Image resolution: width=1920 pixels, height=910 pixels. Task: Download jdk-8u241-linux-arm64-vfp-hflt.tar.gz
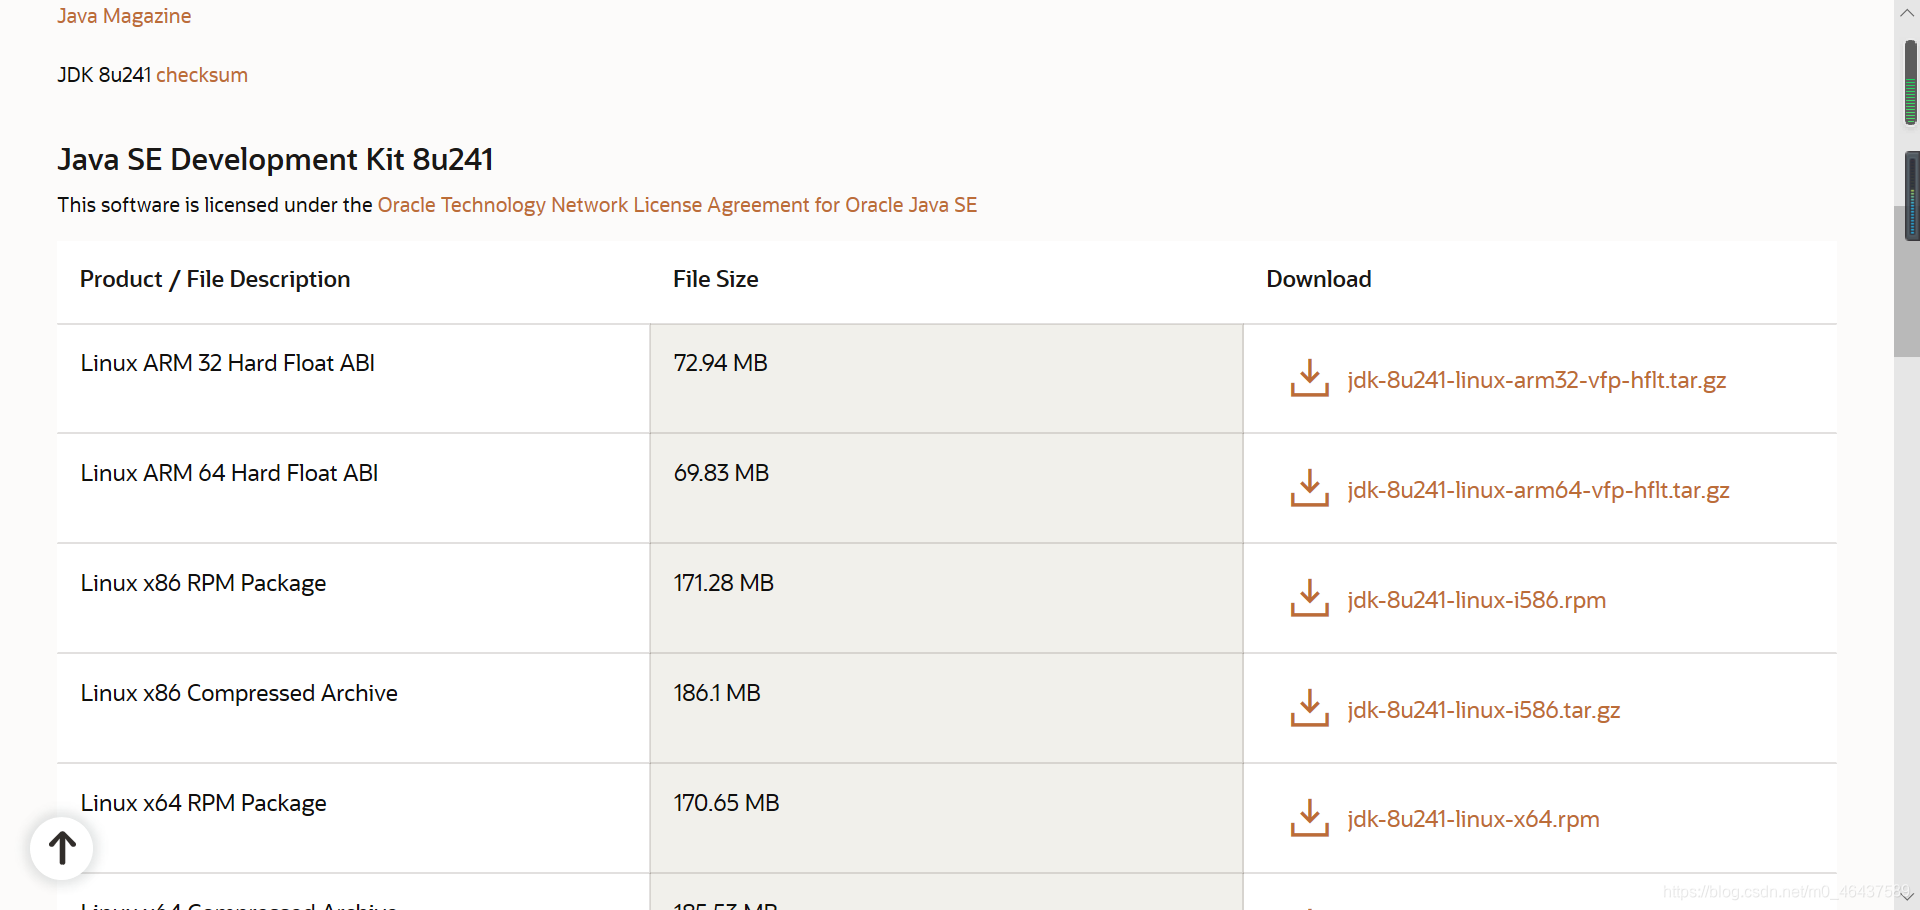1538,490
